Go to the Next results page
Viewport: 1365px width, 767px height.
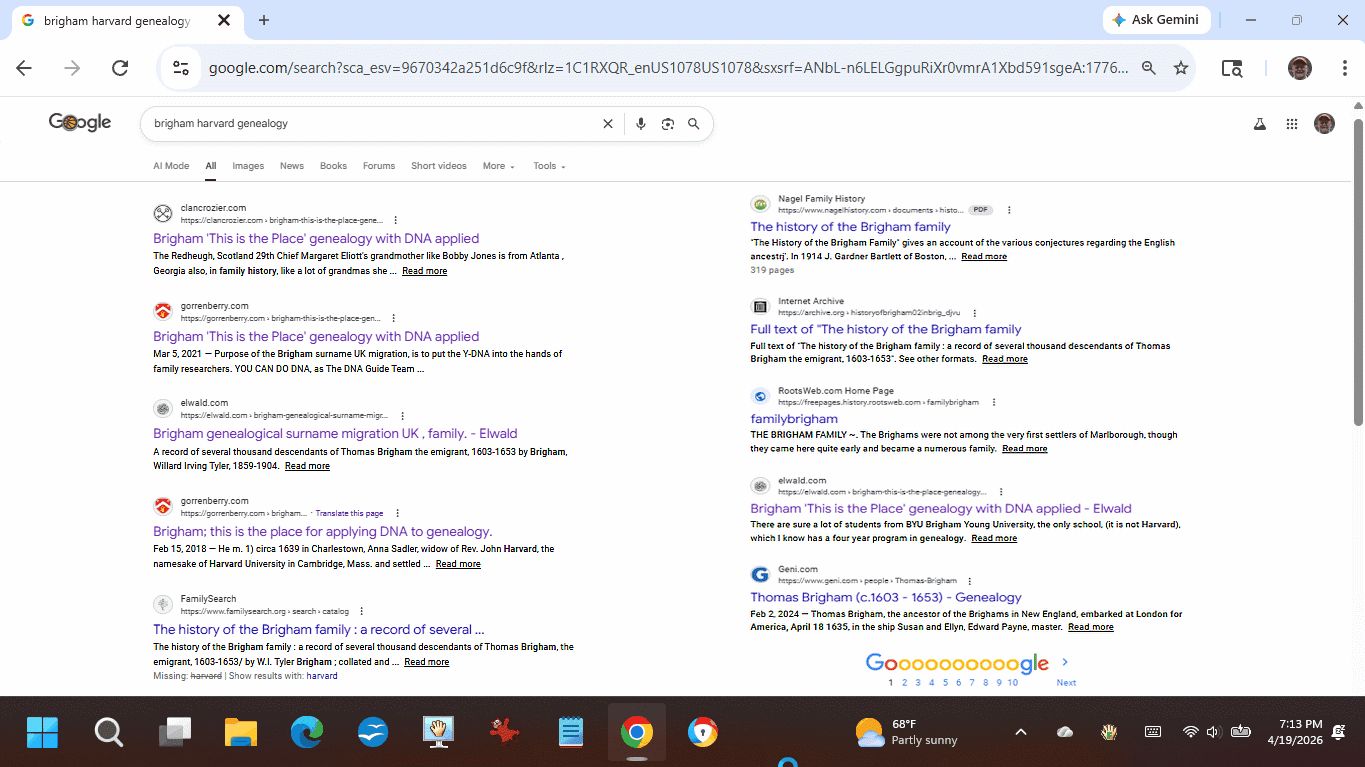pyautogui.click(x=1066, y=670)
